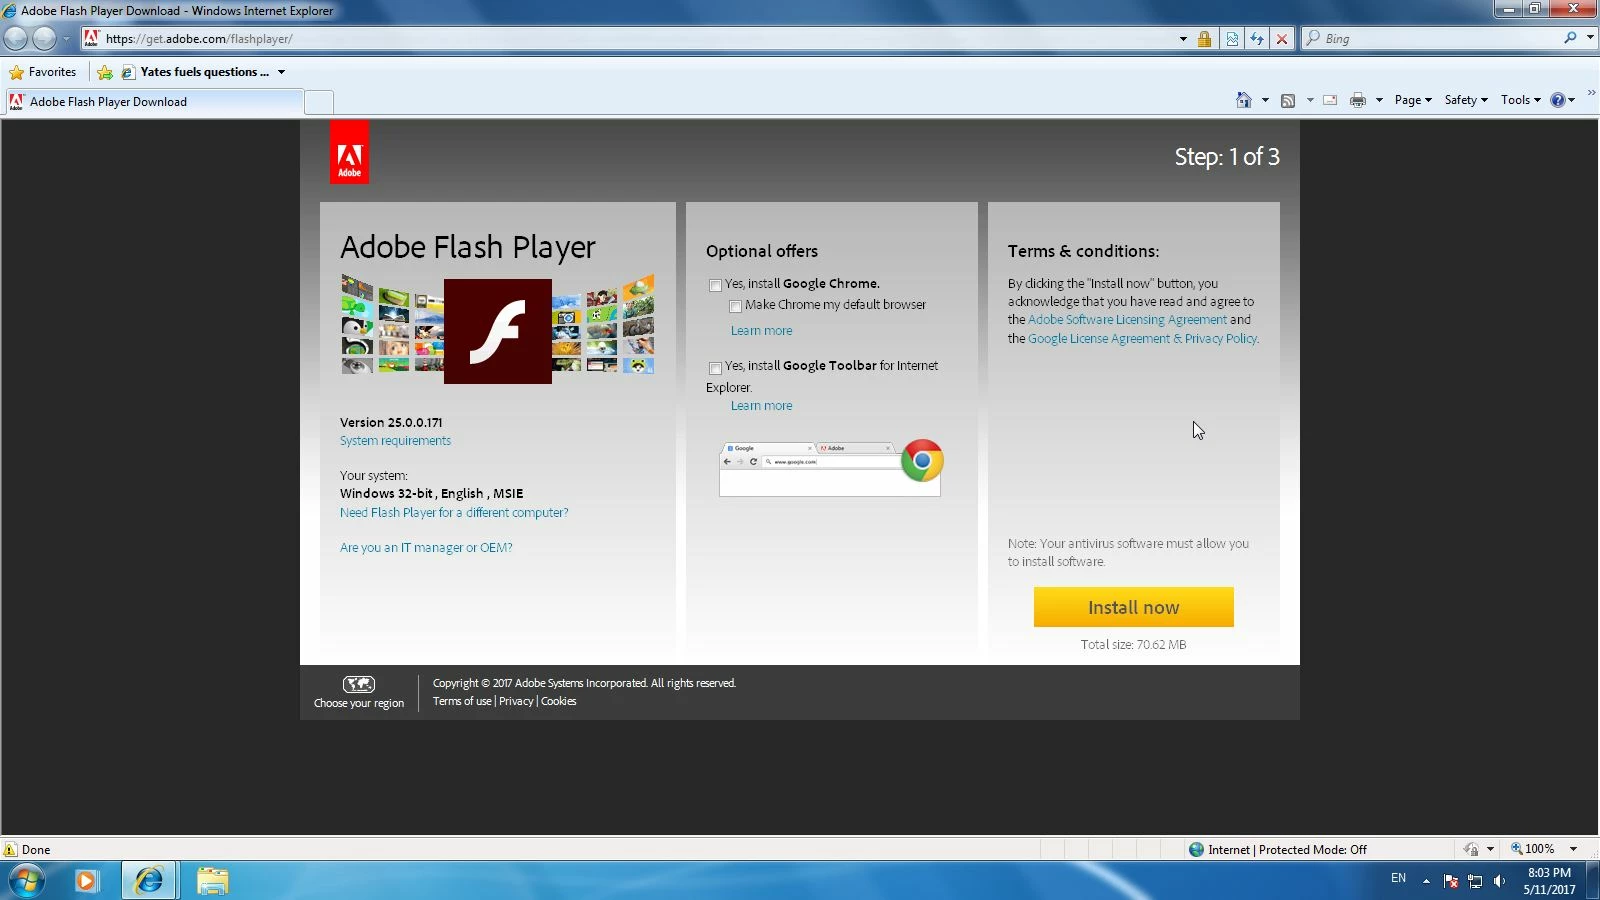Screen dimensions: 1600x900
Task: Expand the Yates fuels questions favorite dropdown
Action: point(281,72)
